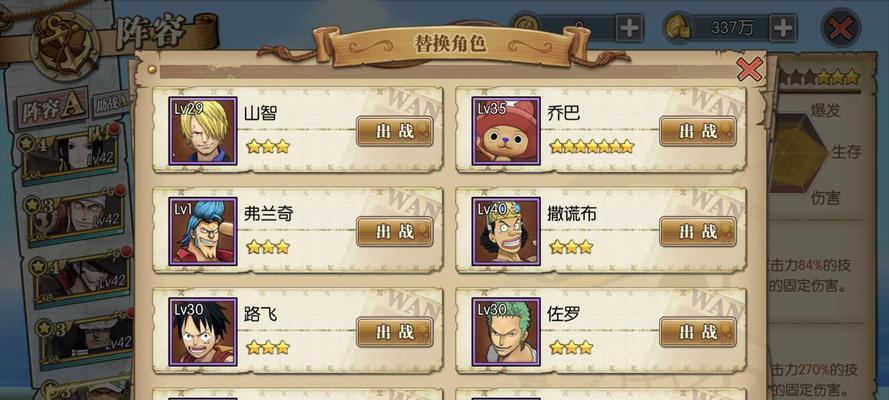The height and width of the screenshot is (400, 889).
Task: Deploy 山智 with the 出战 button
Action: tap(395, 131)
